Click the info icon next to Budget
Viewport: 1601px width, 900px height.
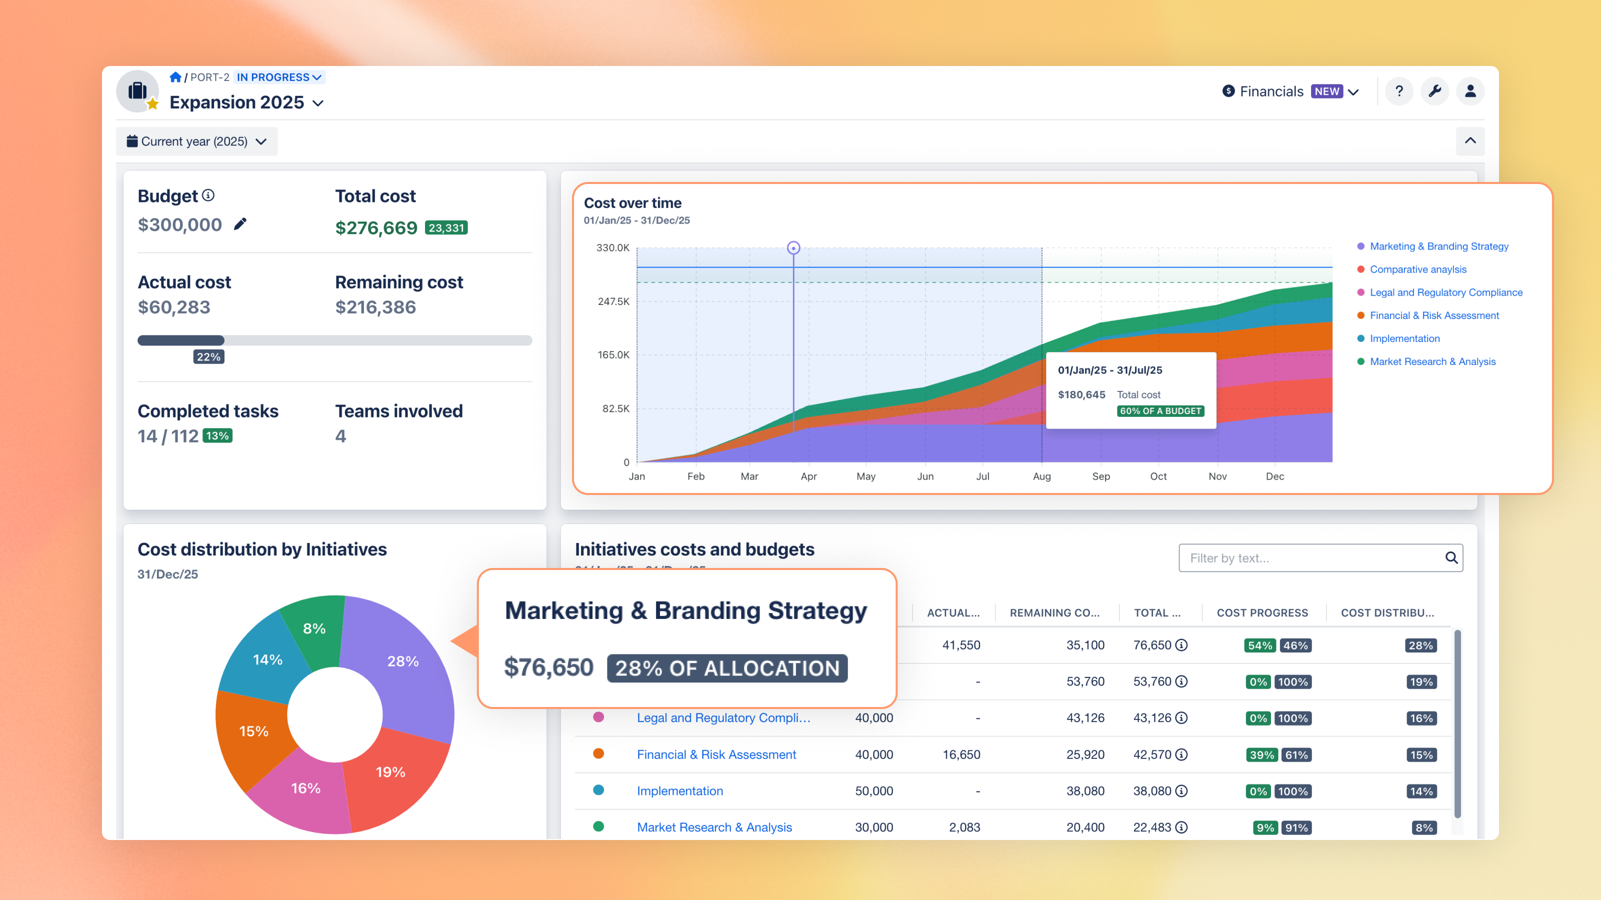[207, 194]
